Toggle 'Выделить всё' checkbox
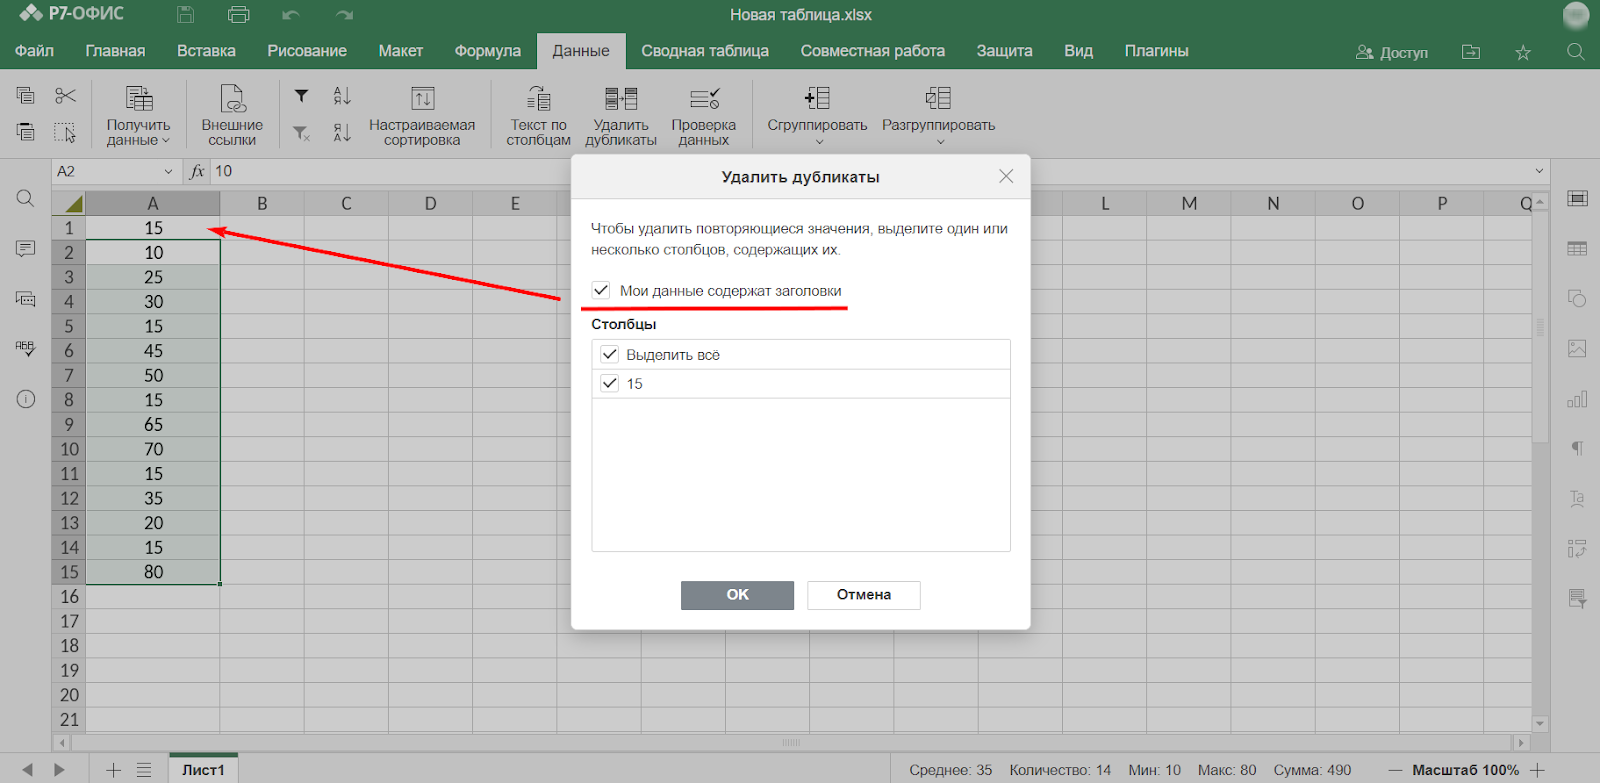 (x=610, y=354)
